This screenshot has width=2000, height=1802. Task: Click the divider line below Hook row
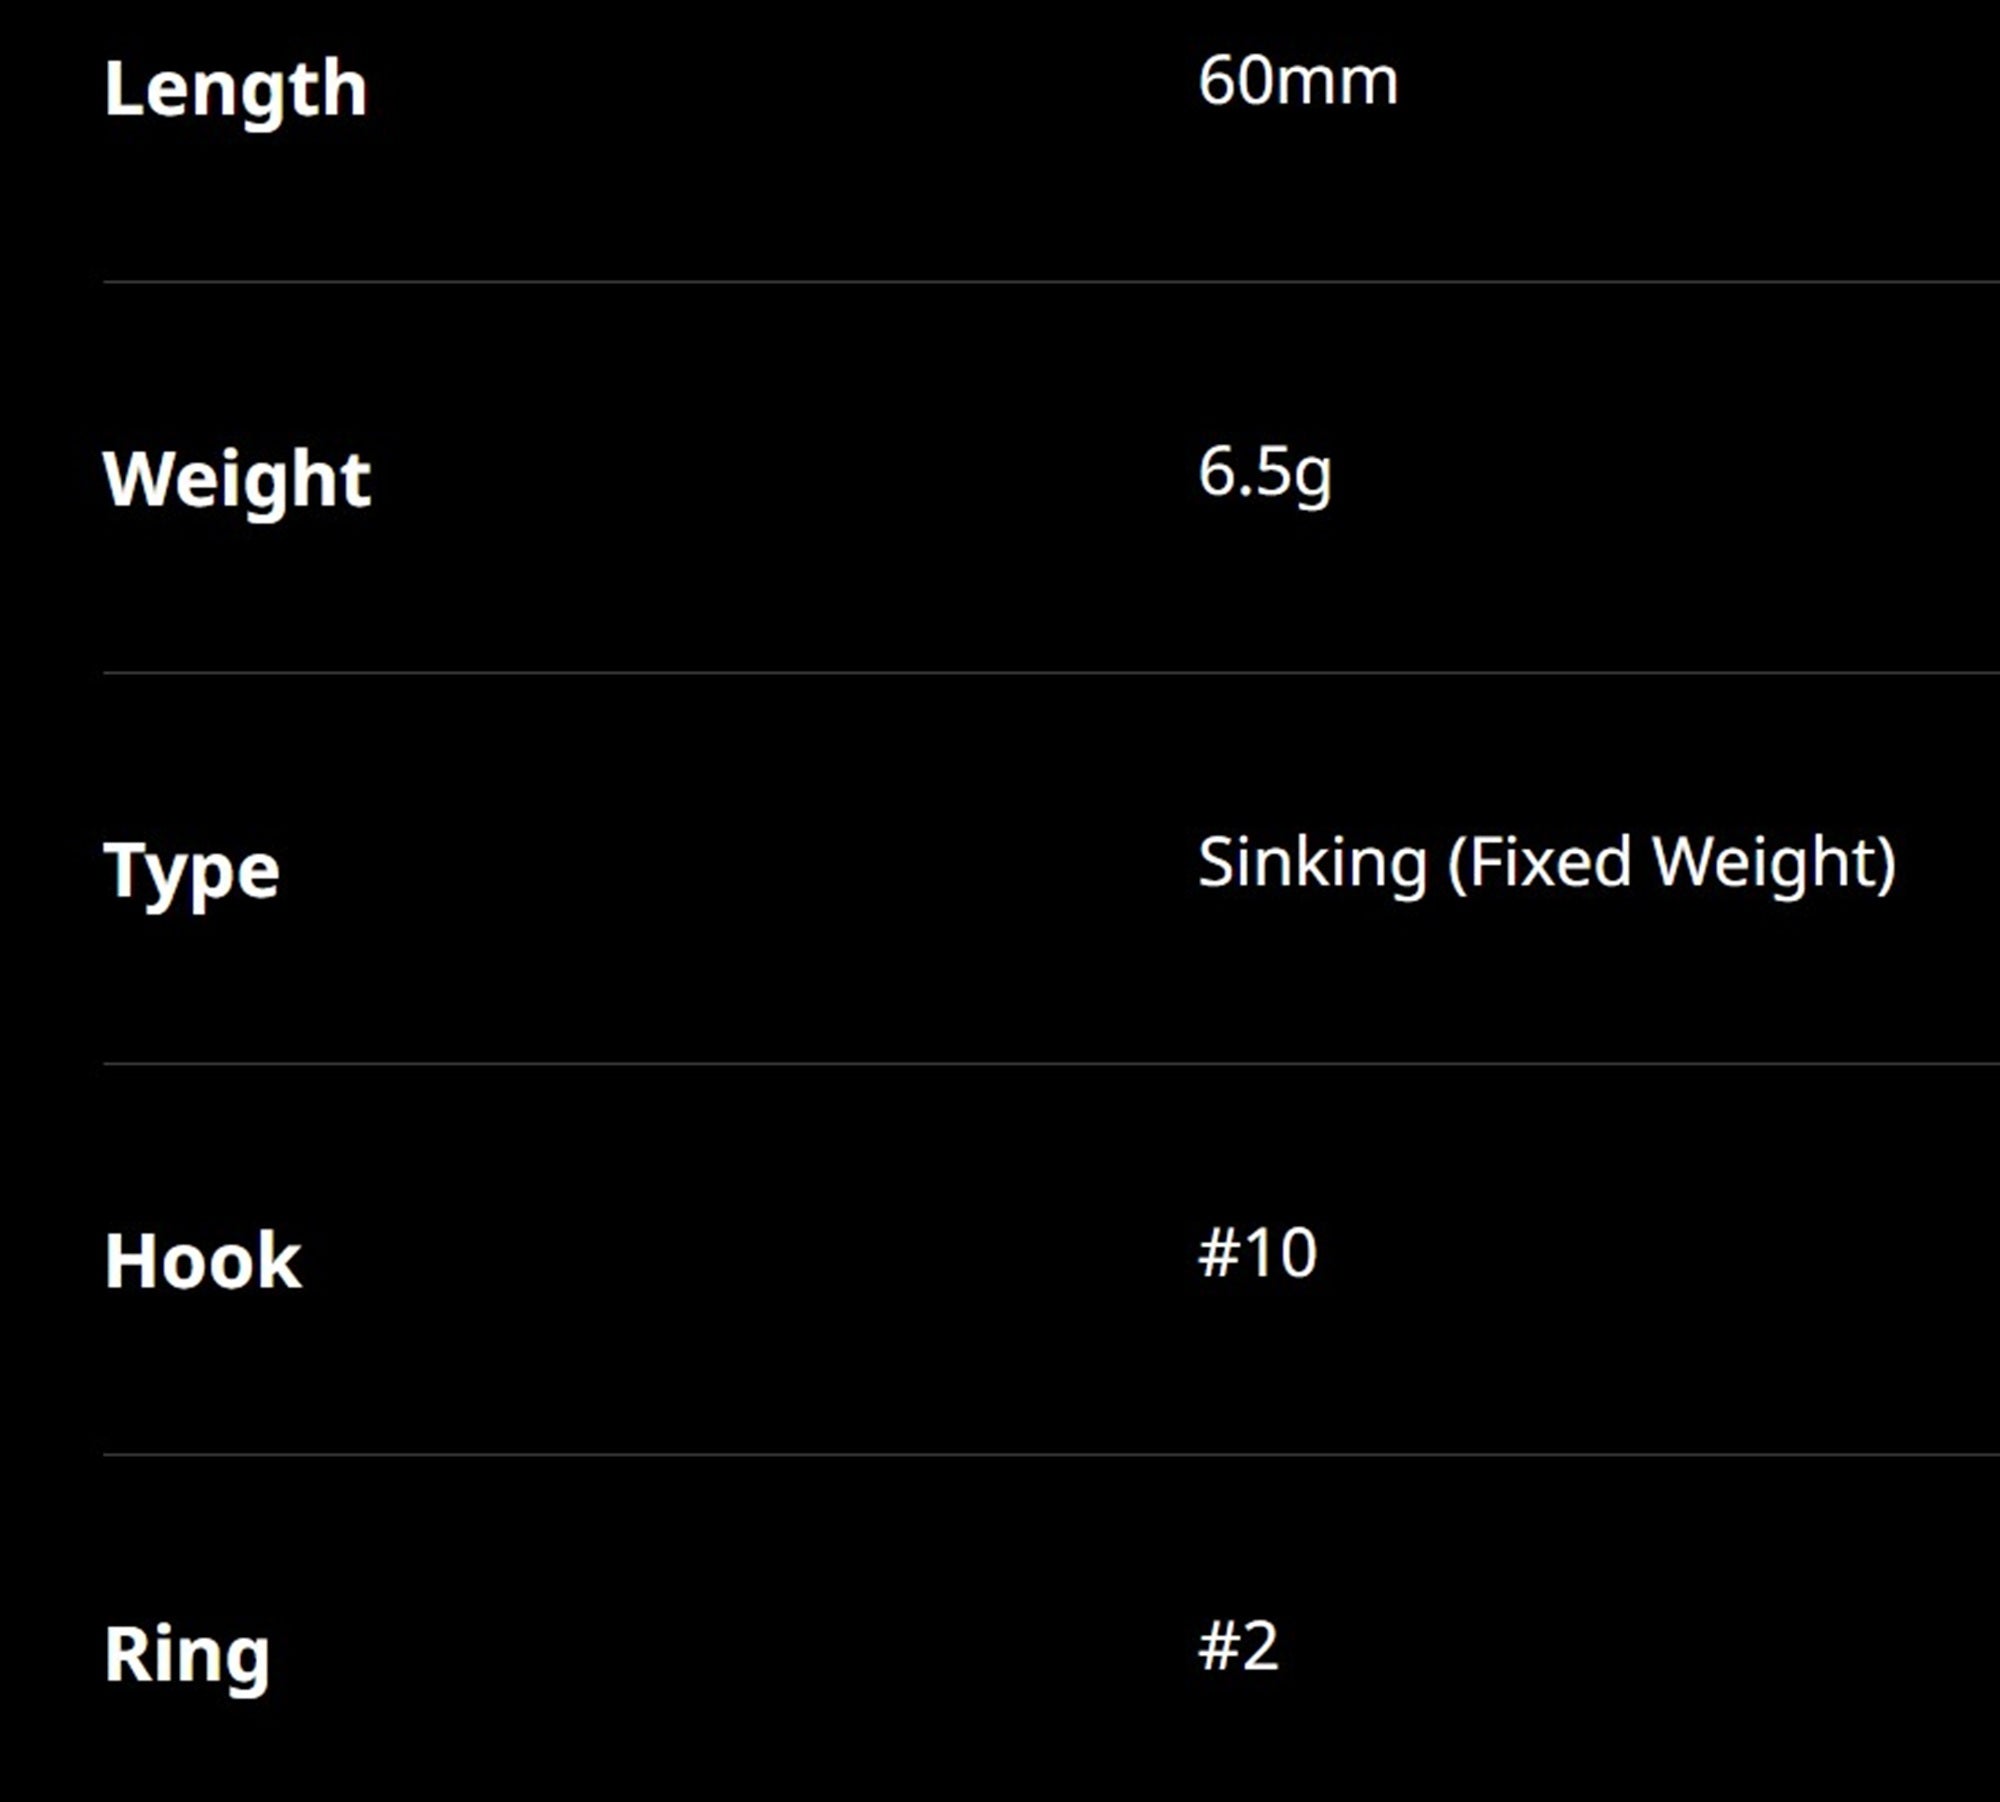1051,1455
